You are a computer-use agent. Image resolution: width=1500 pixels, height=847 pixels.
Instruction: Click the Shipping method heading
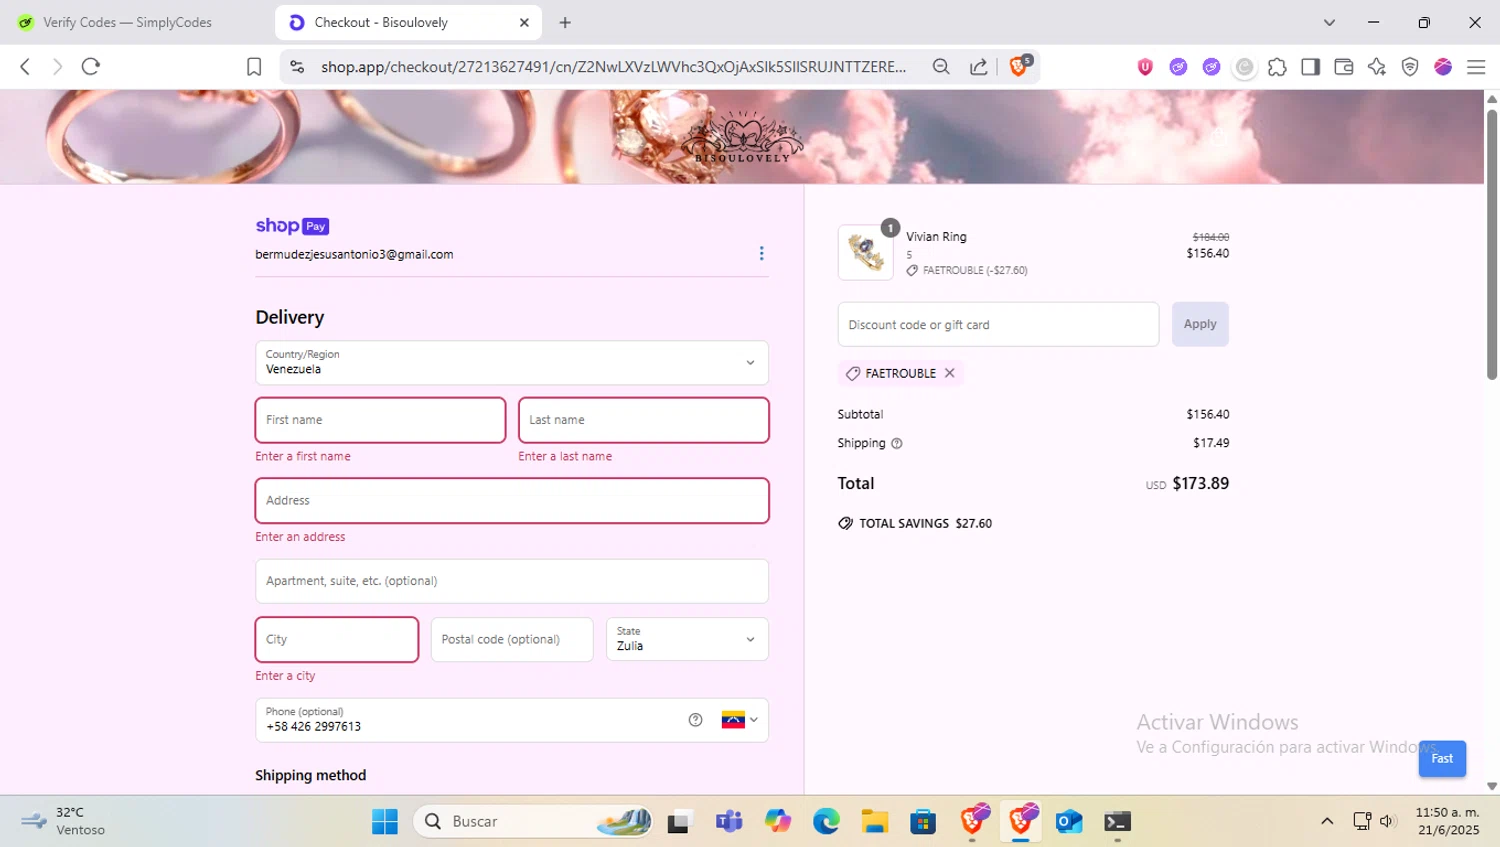[x=310, y=775]
